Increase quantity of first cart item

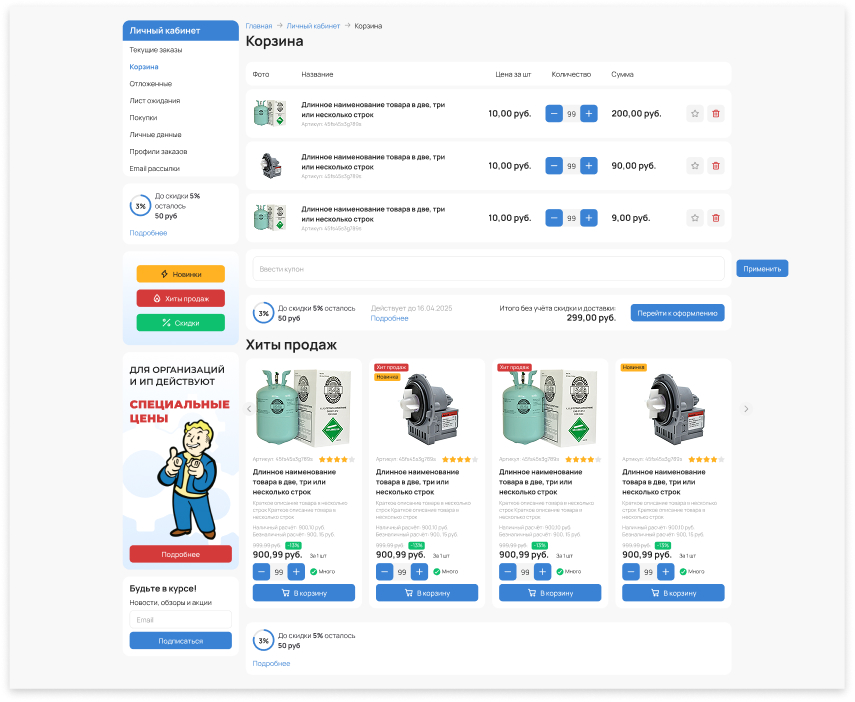(589, 114)
